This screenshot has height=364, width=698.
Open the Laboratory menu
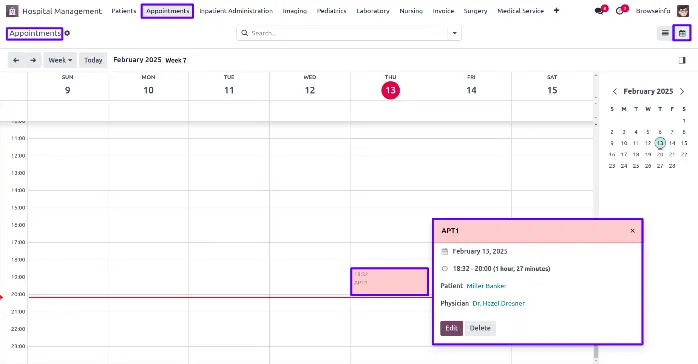373,11
